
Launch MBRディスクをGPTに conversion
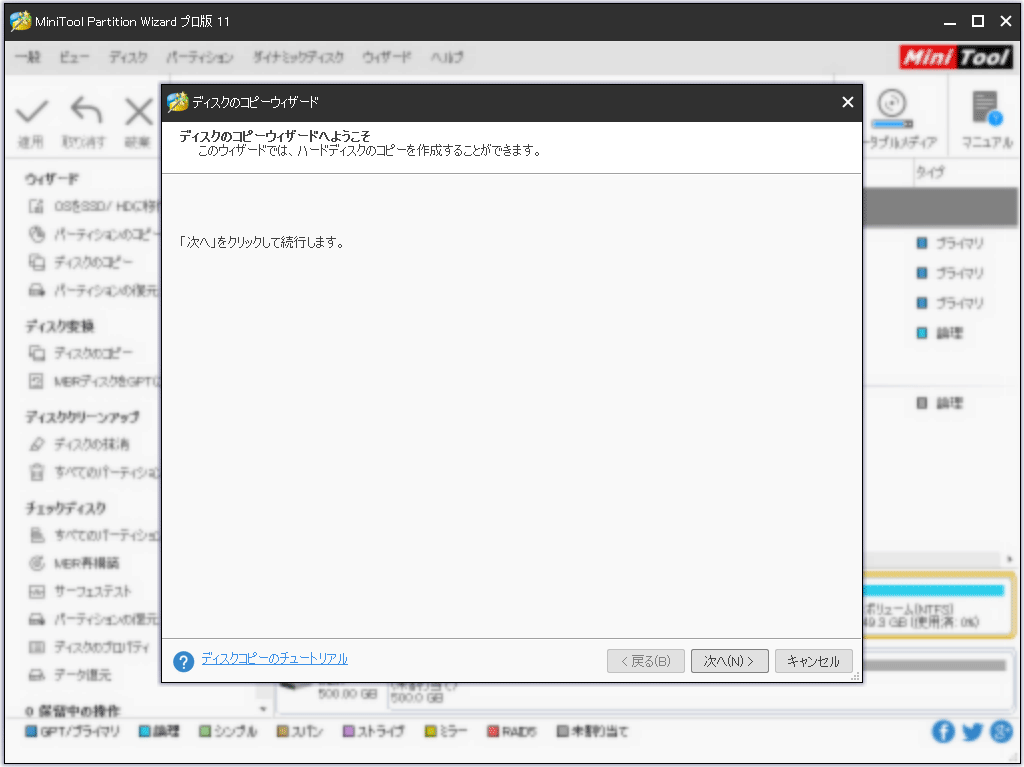point(85,382)
